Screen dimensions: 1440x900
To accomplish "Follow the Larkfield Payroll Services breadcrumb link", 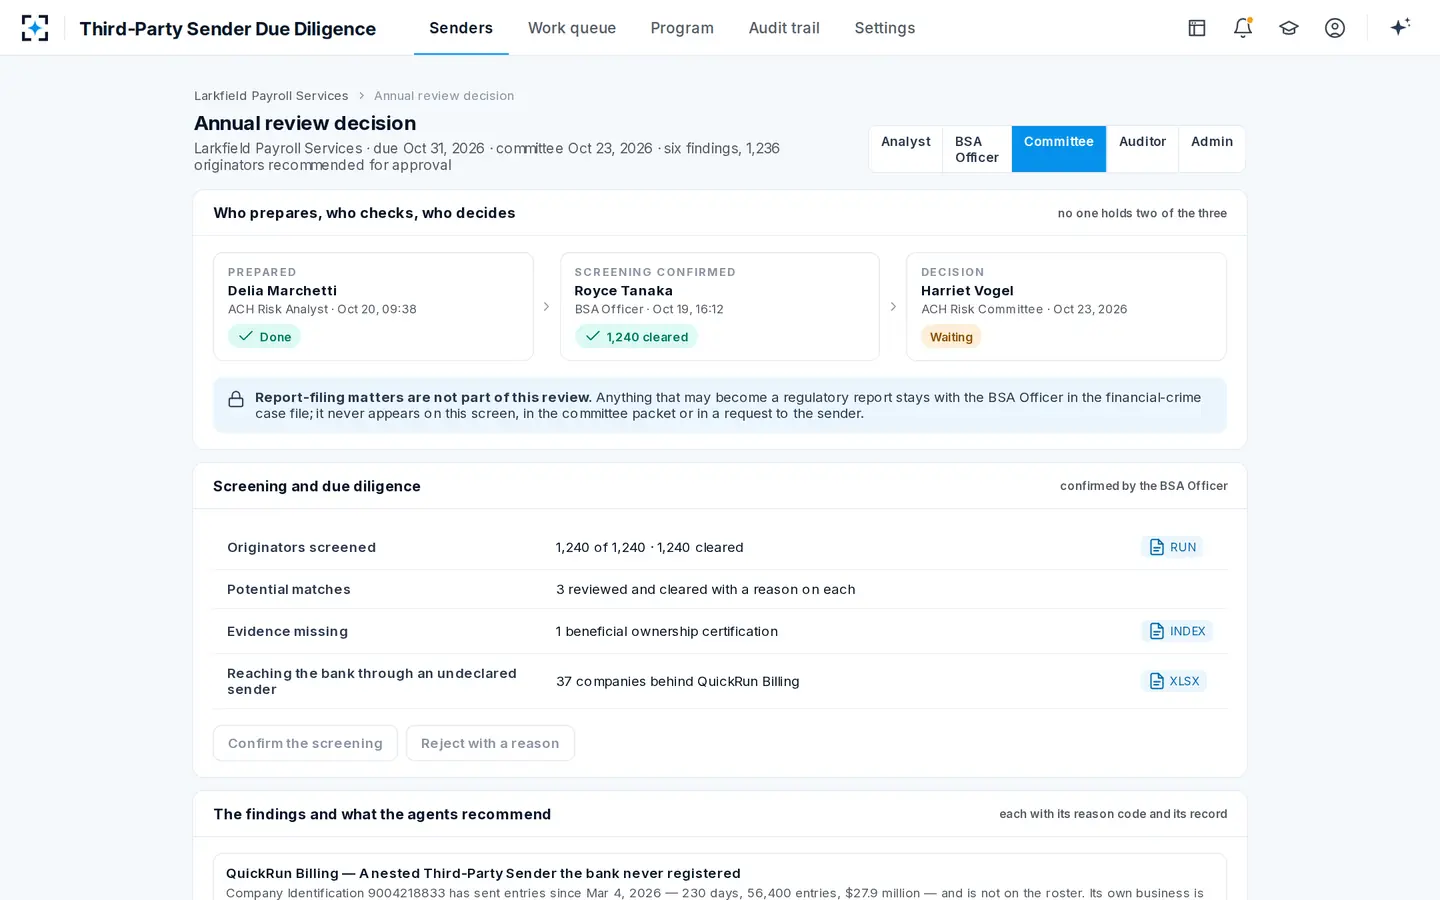I will pyautogui.click(x=271, y=96).
